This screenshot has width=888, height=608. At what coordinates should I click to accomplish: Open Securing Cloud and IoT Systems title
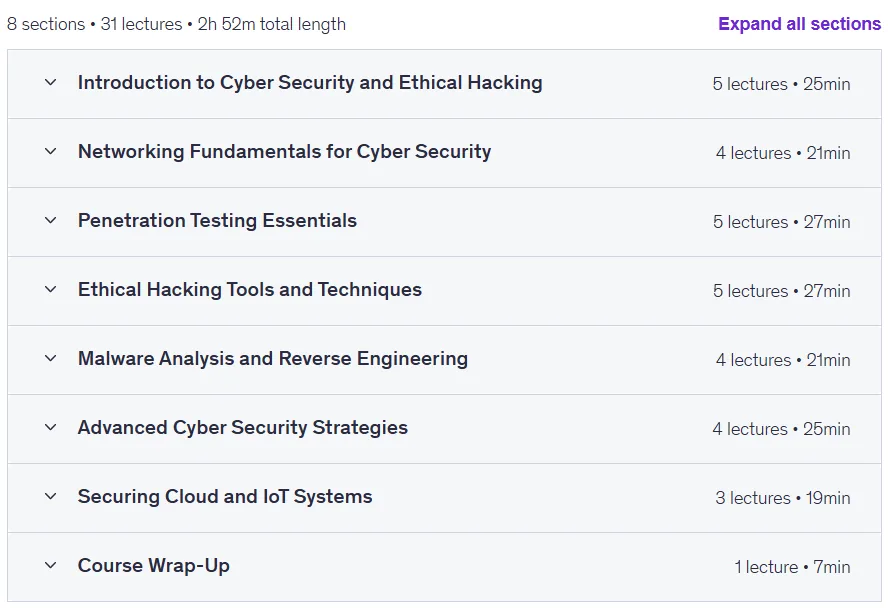225,497
